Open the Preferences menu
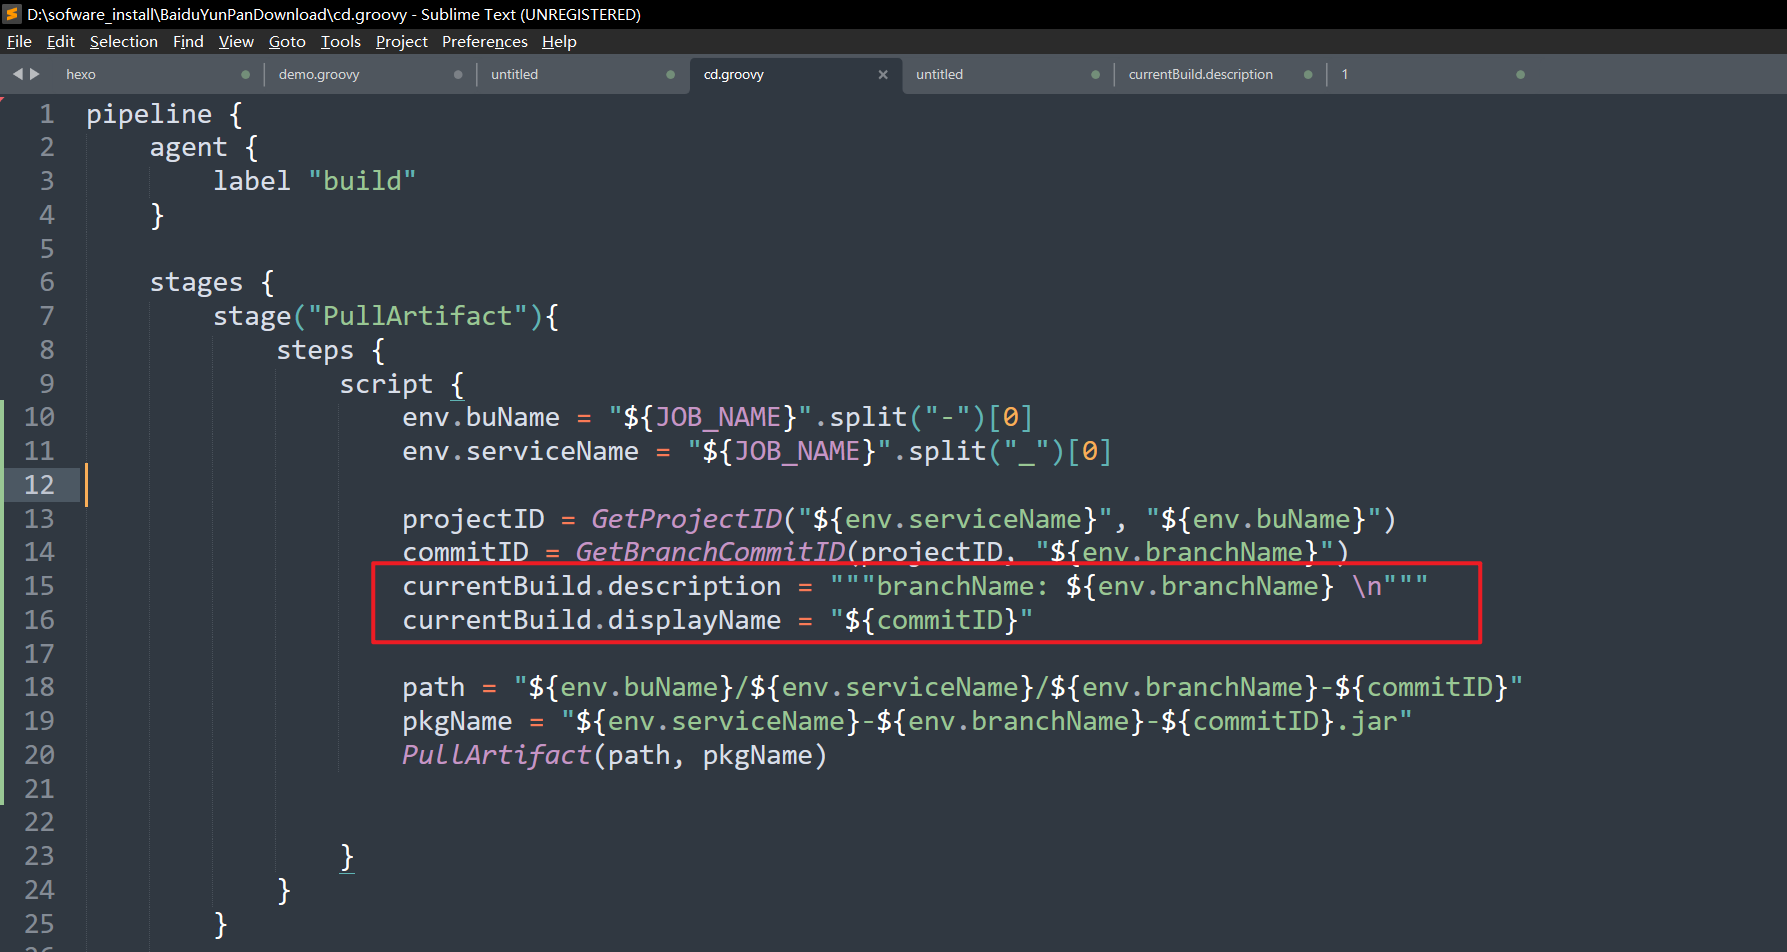 coord(485,41)
